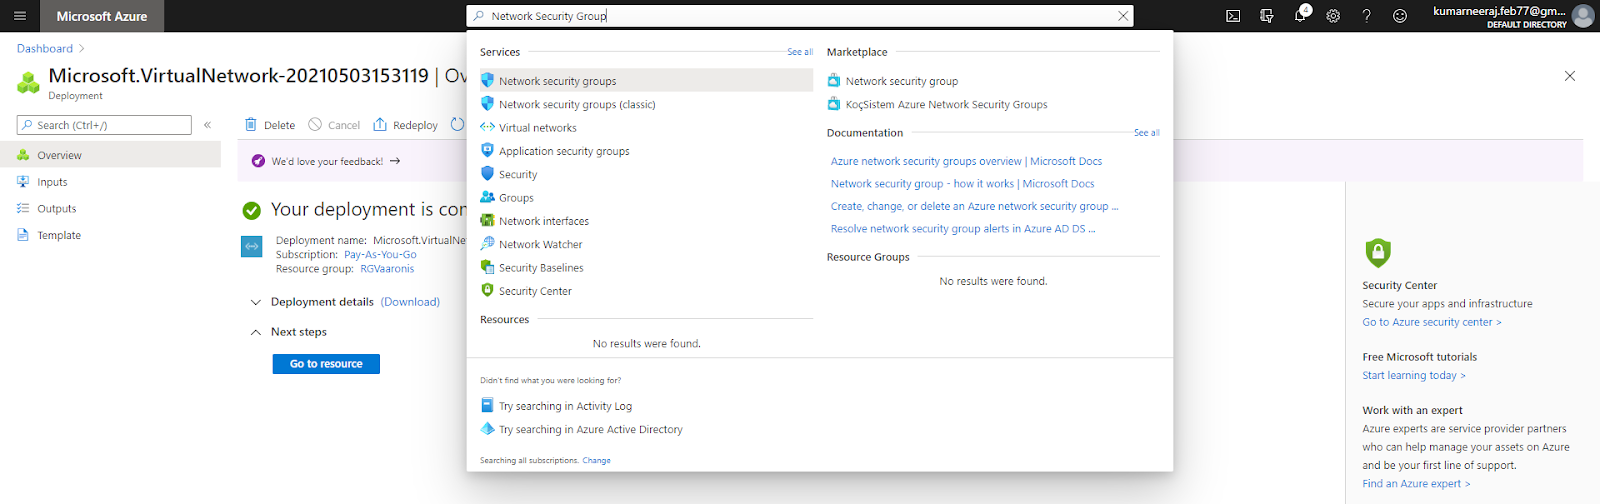
Task: Open the hamburger portal menu
Action: (19, 16)
